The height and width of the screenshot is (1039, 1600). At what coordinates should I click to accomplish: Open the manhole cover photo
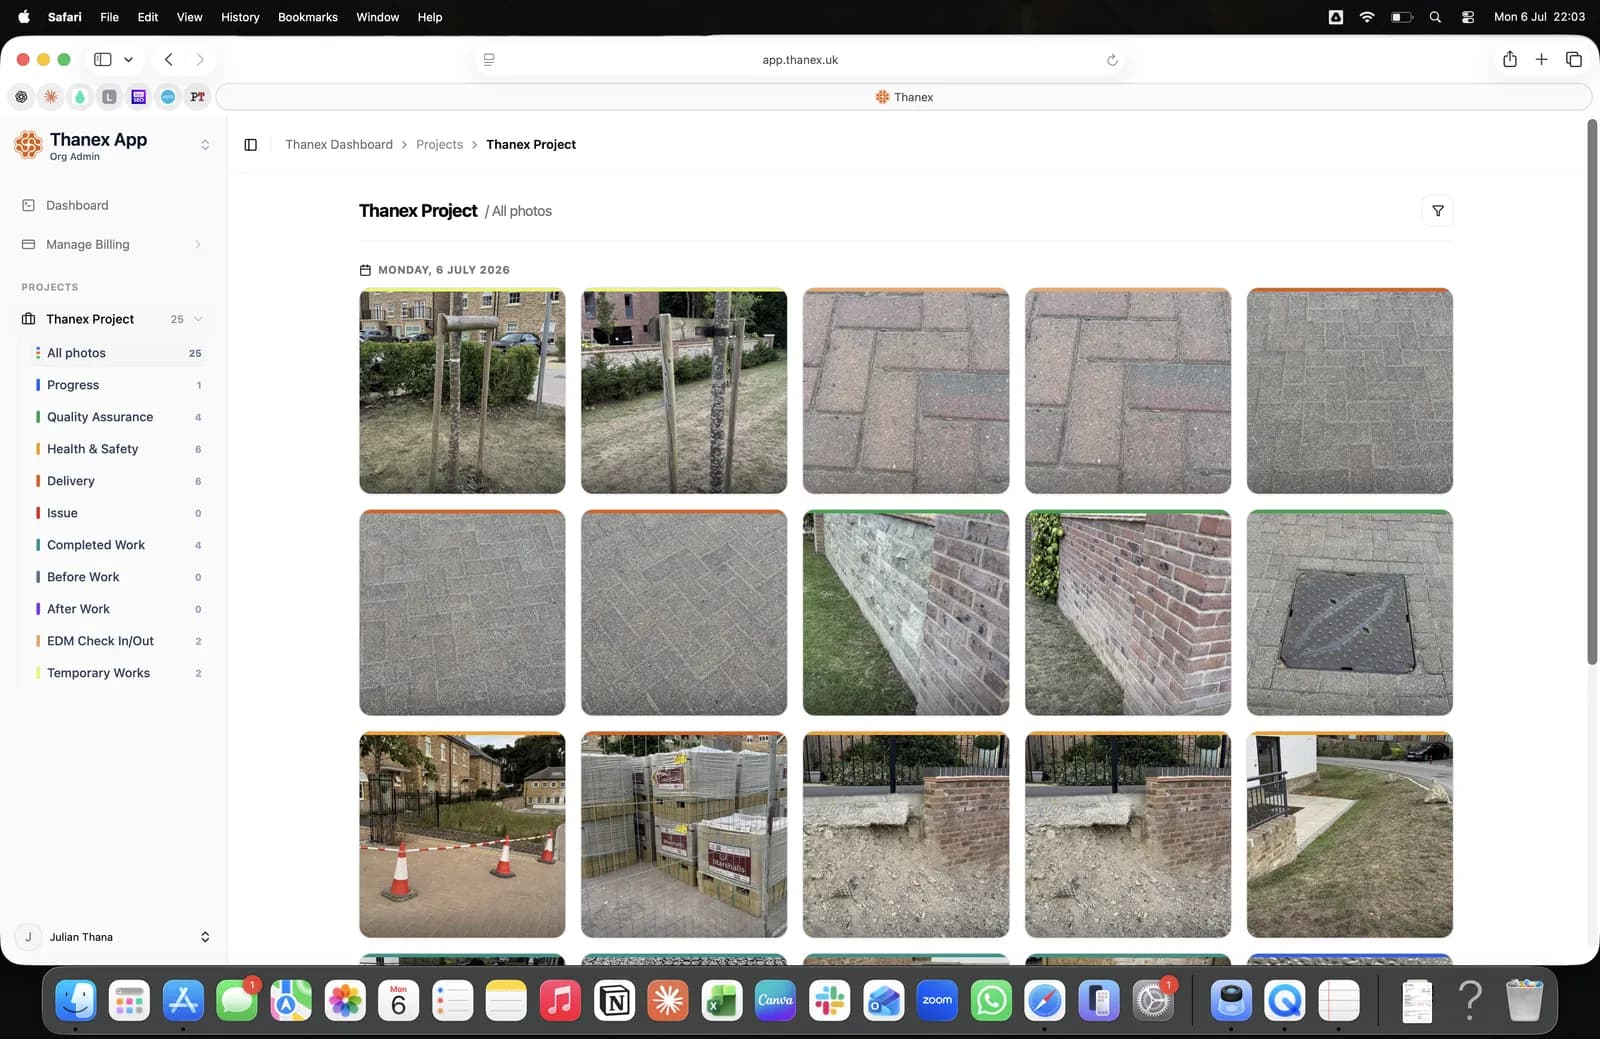pos(1349,613)
